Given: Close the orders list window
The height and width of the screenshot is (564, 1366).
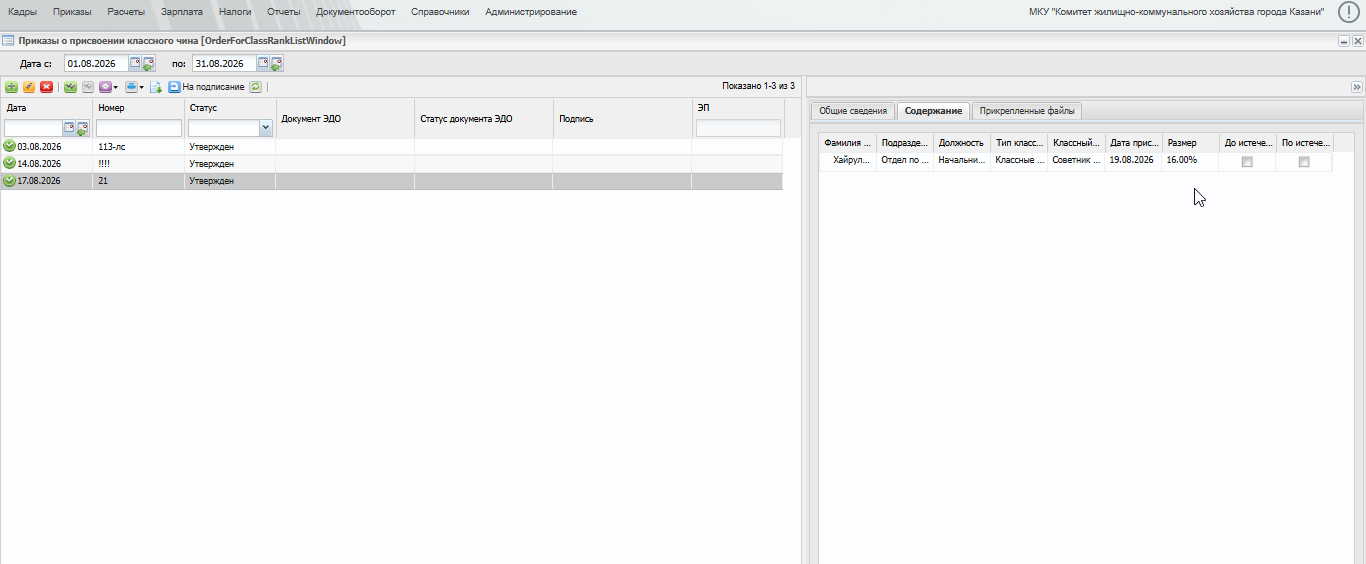Looking at the screenshot, I should [x=1358, y=41].
